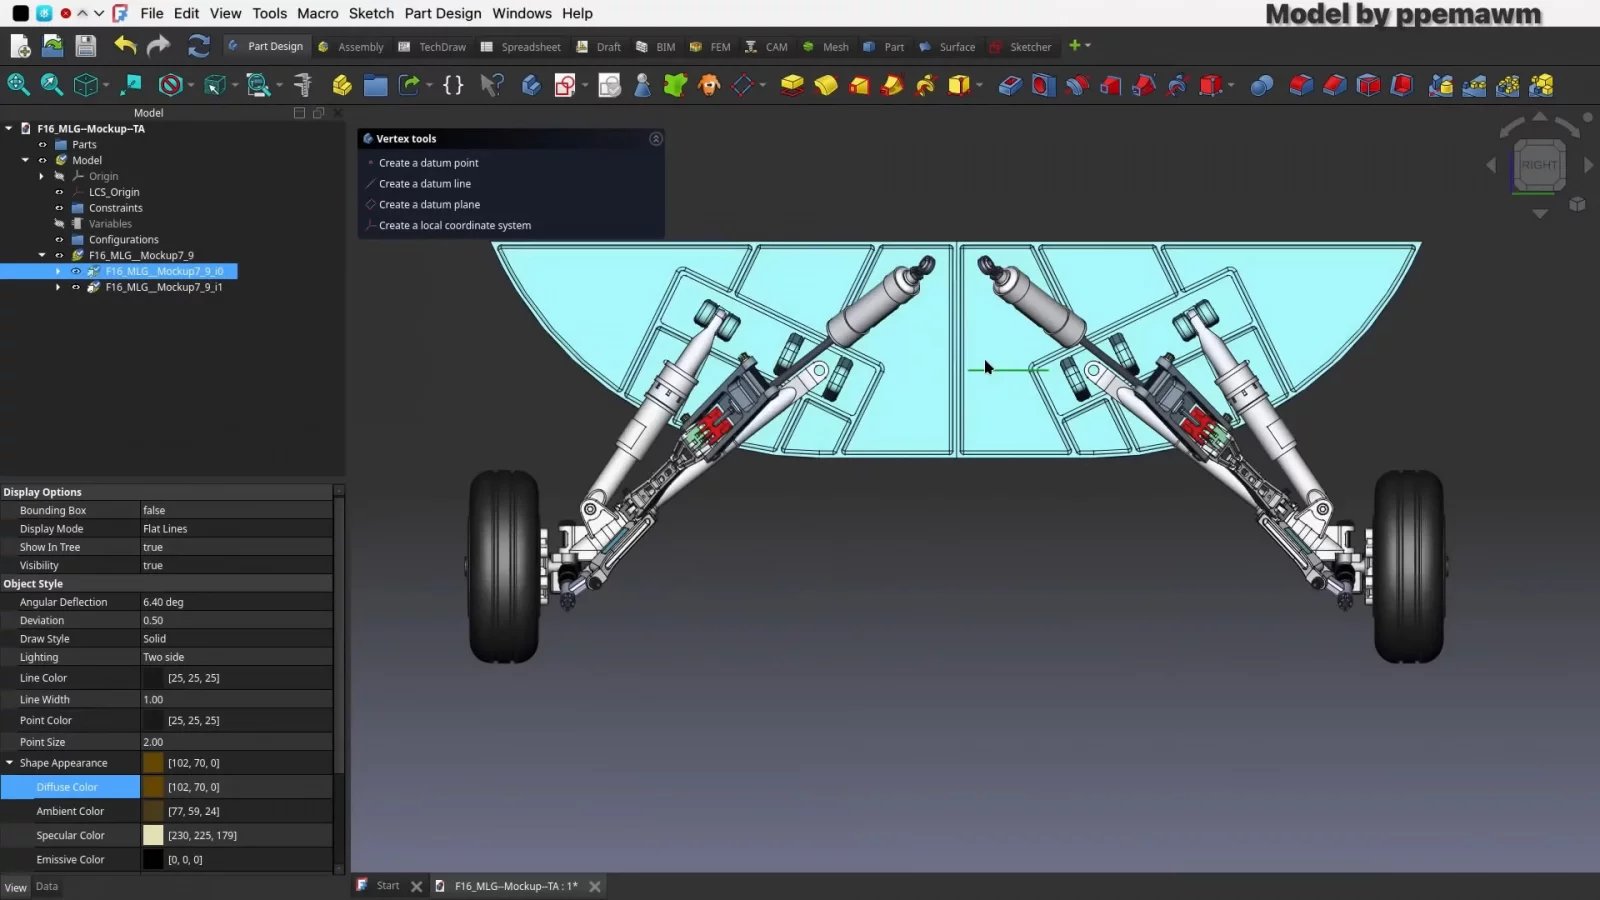Click Create a datum line

424,184
